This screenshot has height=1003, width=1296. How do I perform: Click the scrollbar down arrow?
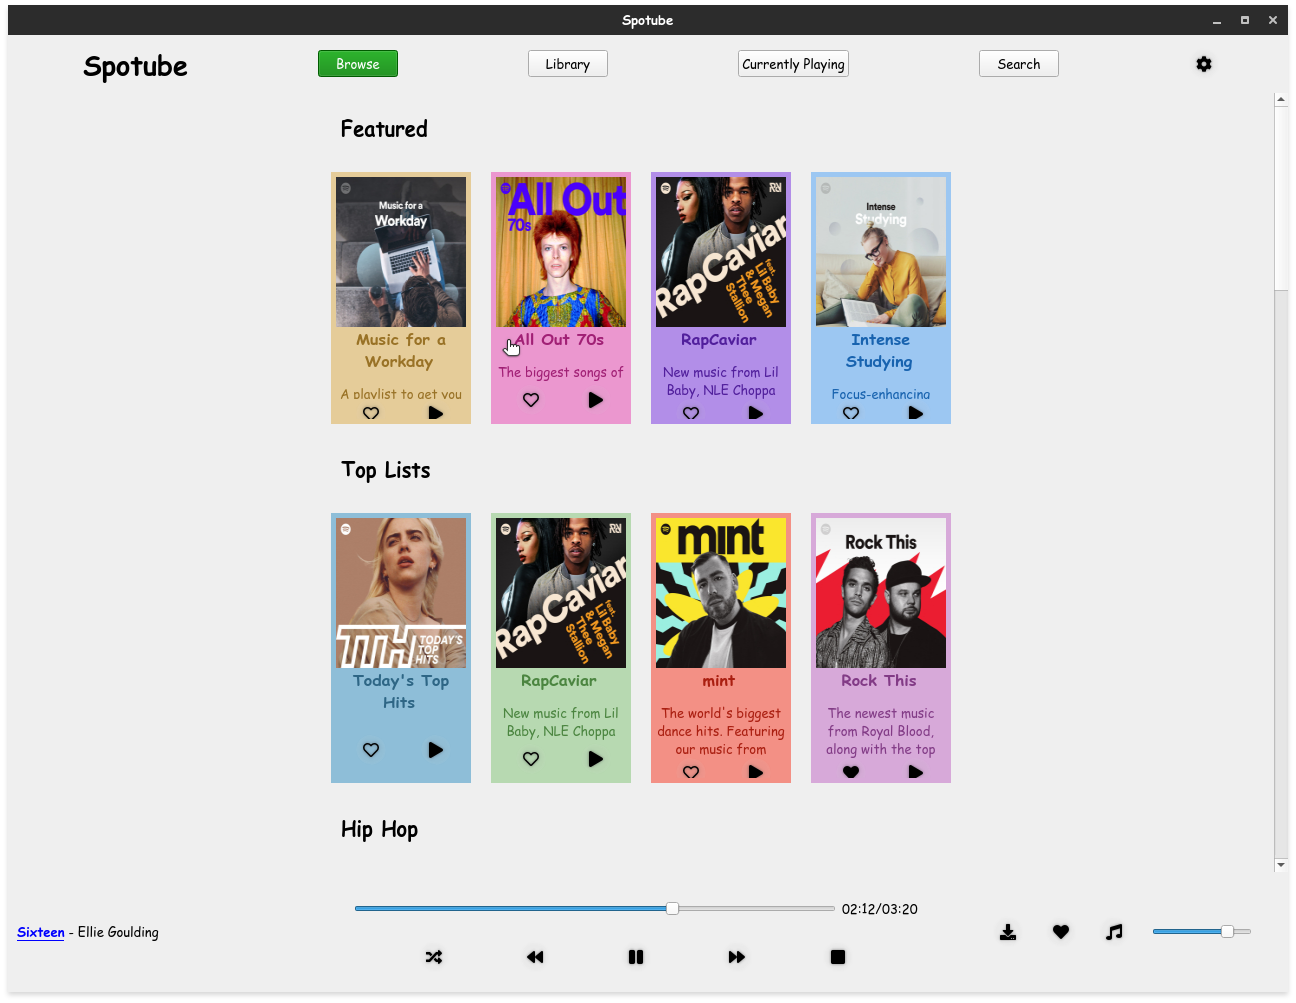(1281, 865)
